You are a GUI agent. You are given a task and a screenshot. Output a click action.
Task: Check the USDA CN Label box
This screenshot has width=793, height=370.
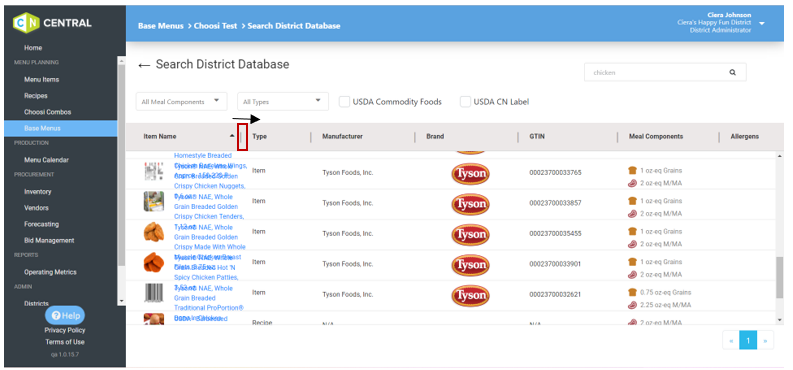[x=465, y=102]
